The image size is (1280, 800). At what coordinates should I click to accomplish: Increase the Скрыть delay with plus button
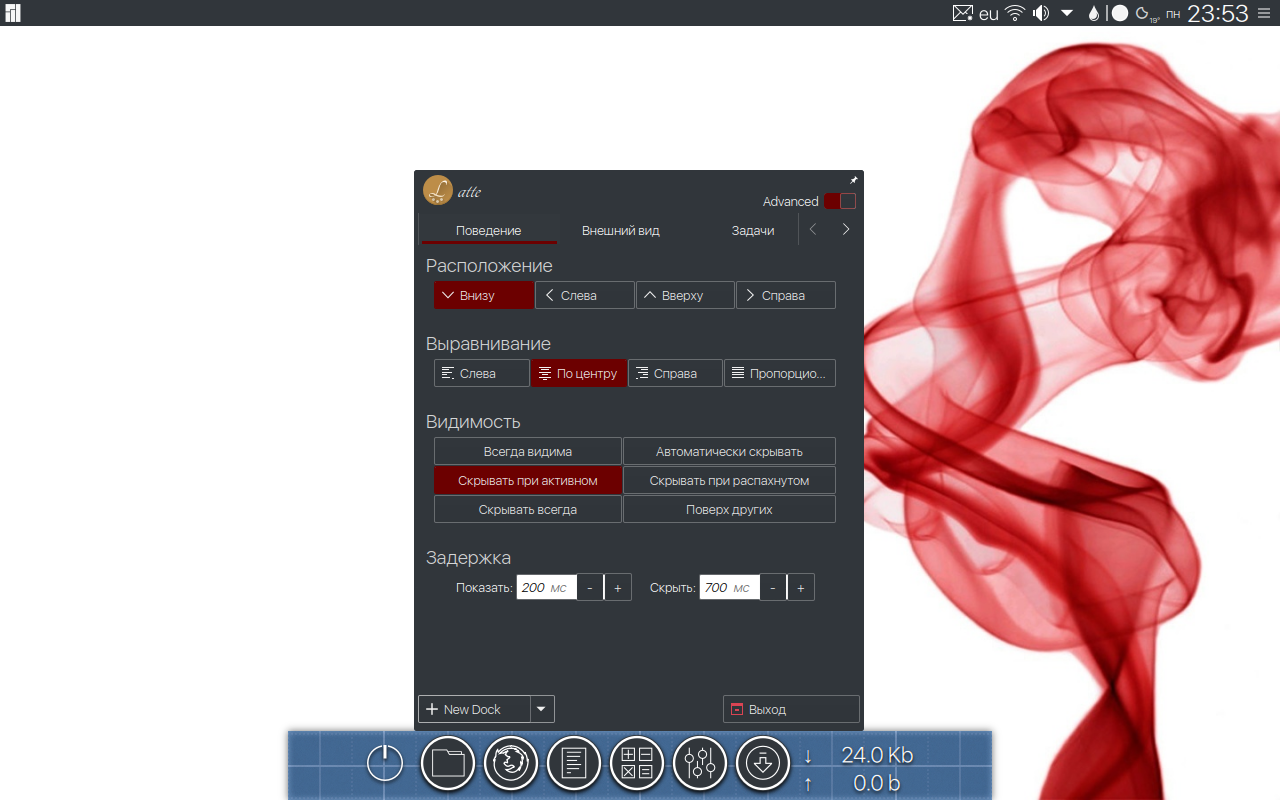[x=801, y=587]
